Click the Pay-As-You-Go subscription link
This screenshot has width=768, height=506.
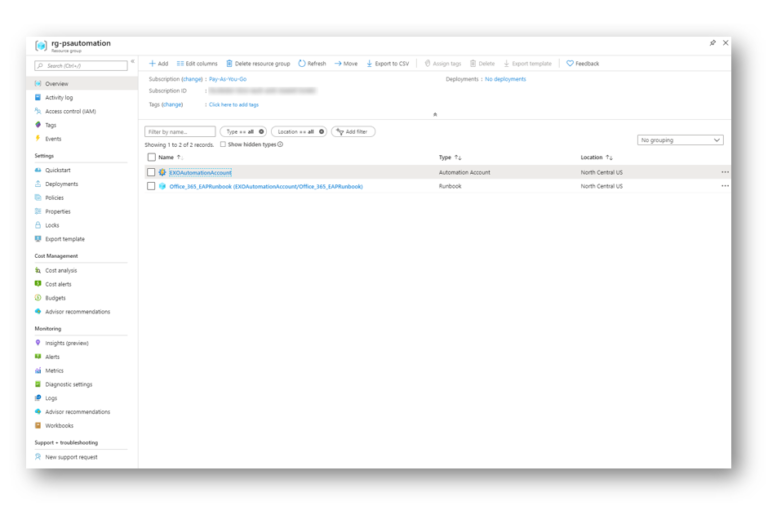(228, 79)
